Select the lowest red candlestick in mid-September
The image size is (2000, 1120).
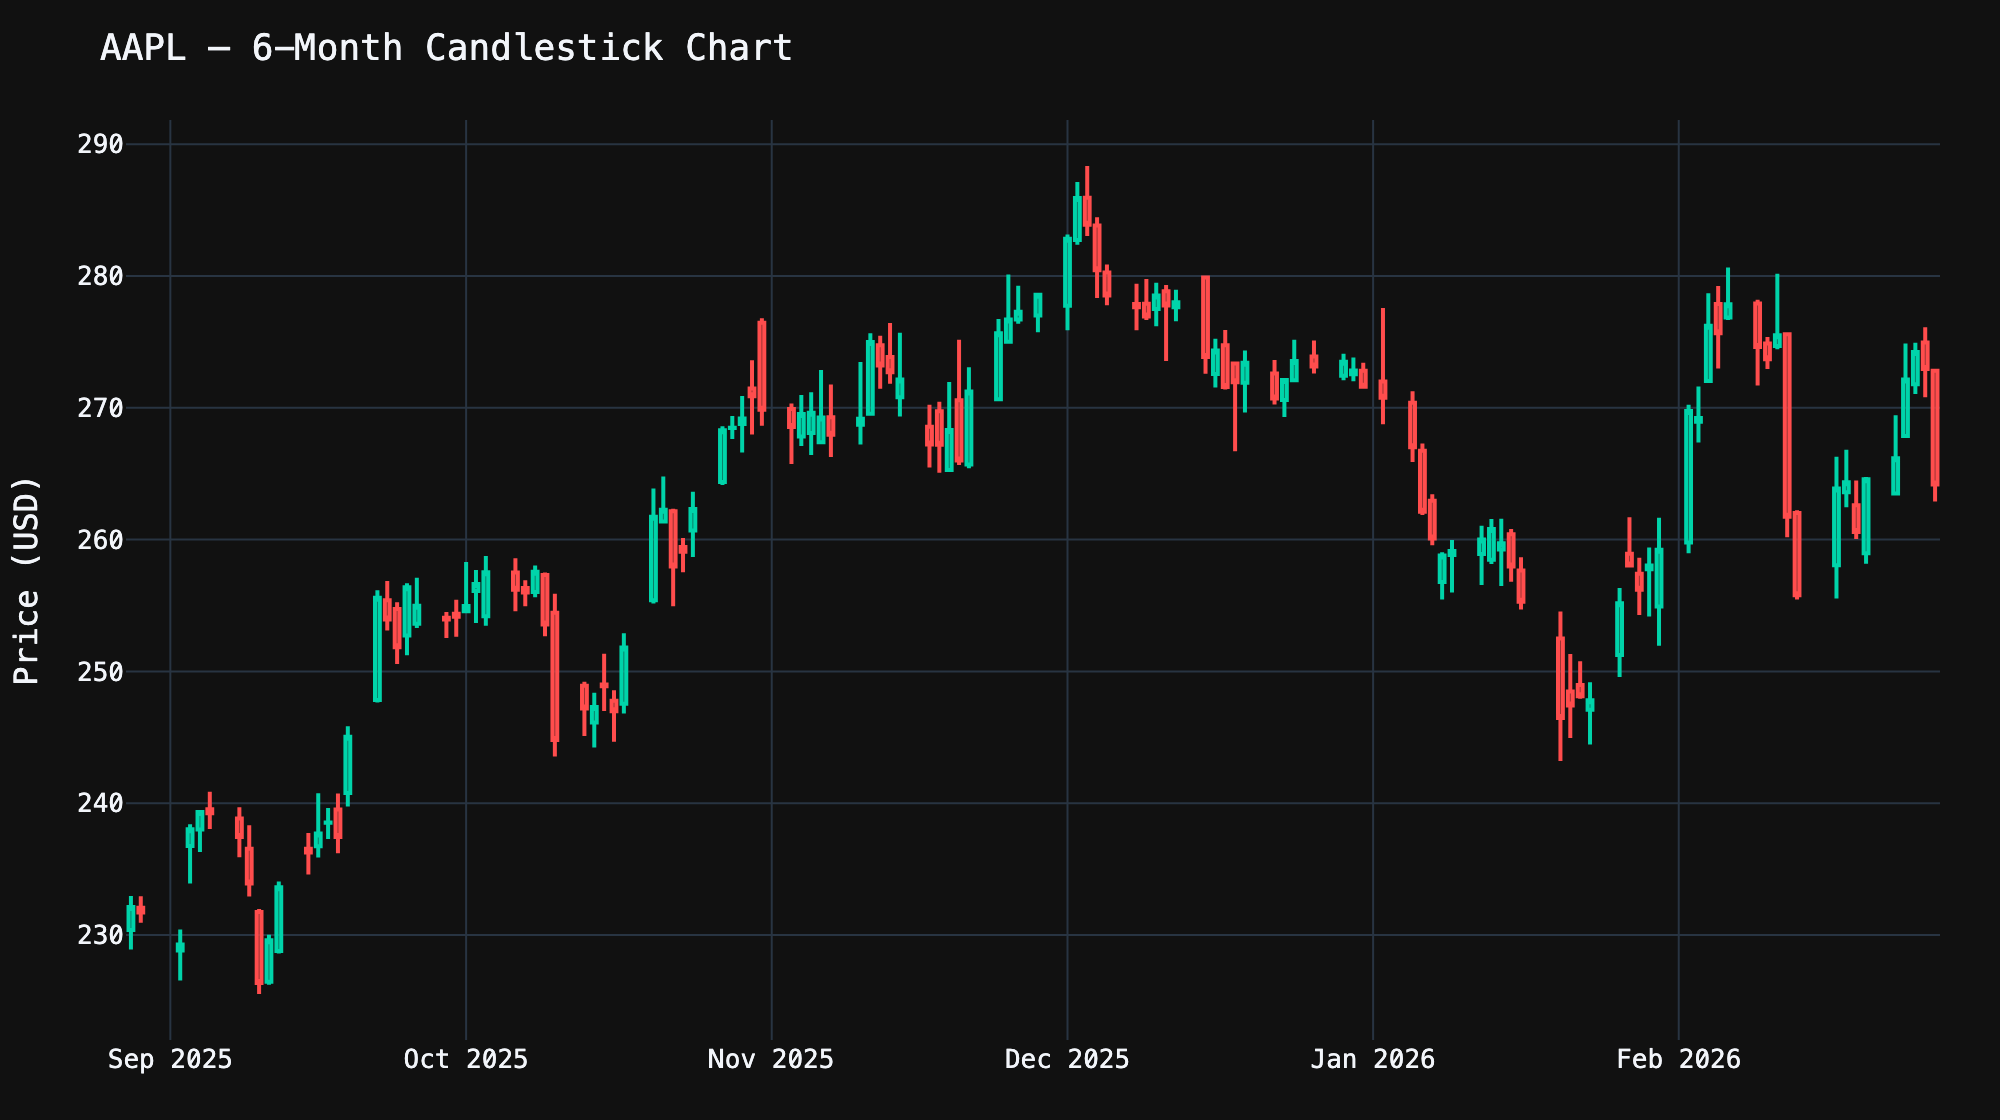(258, 950)
